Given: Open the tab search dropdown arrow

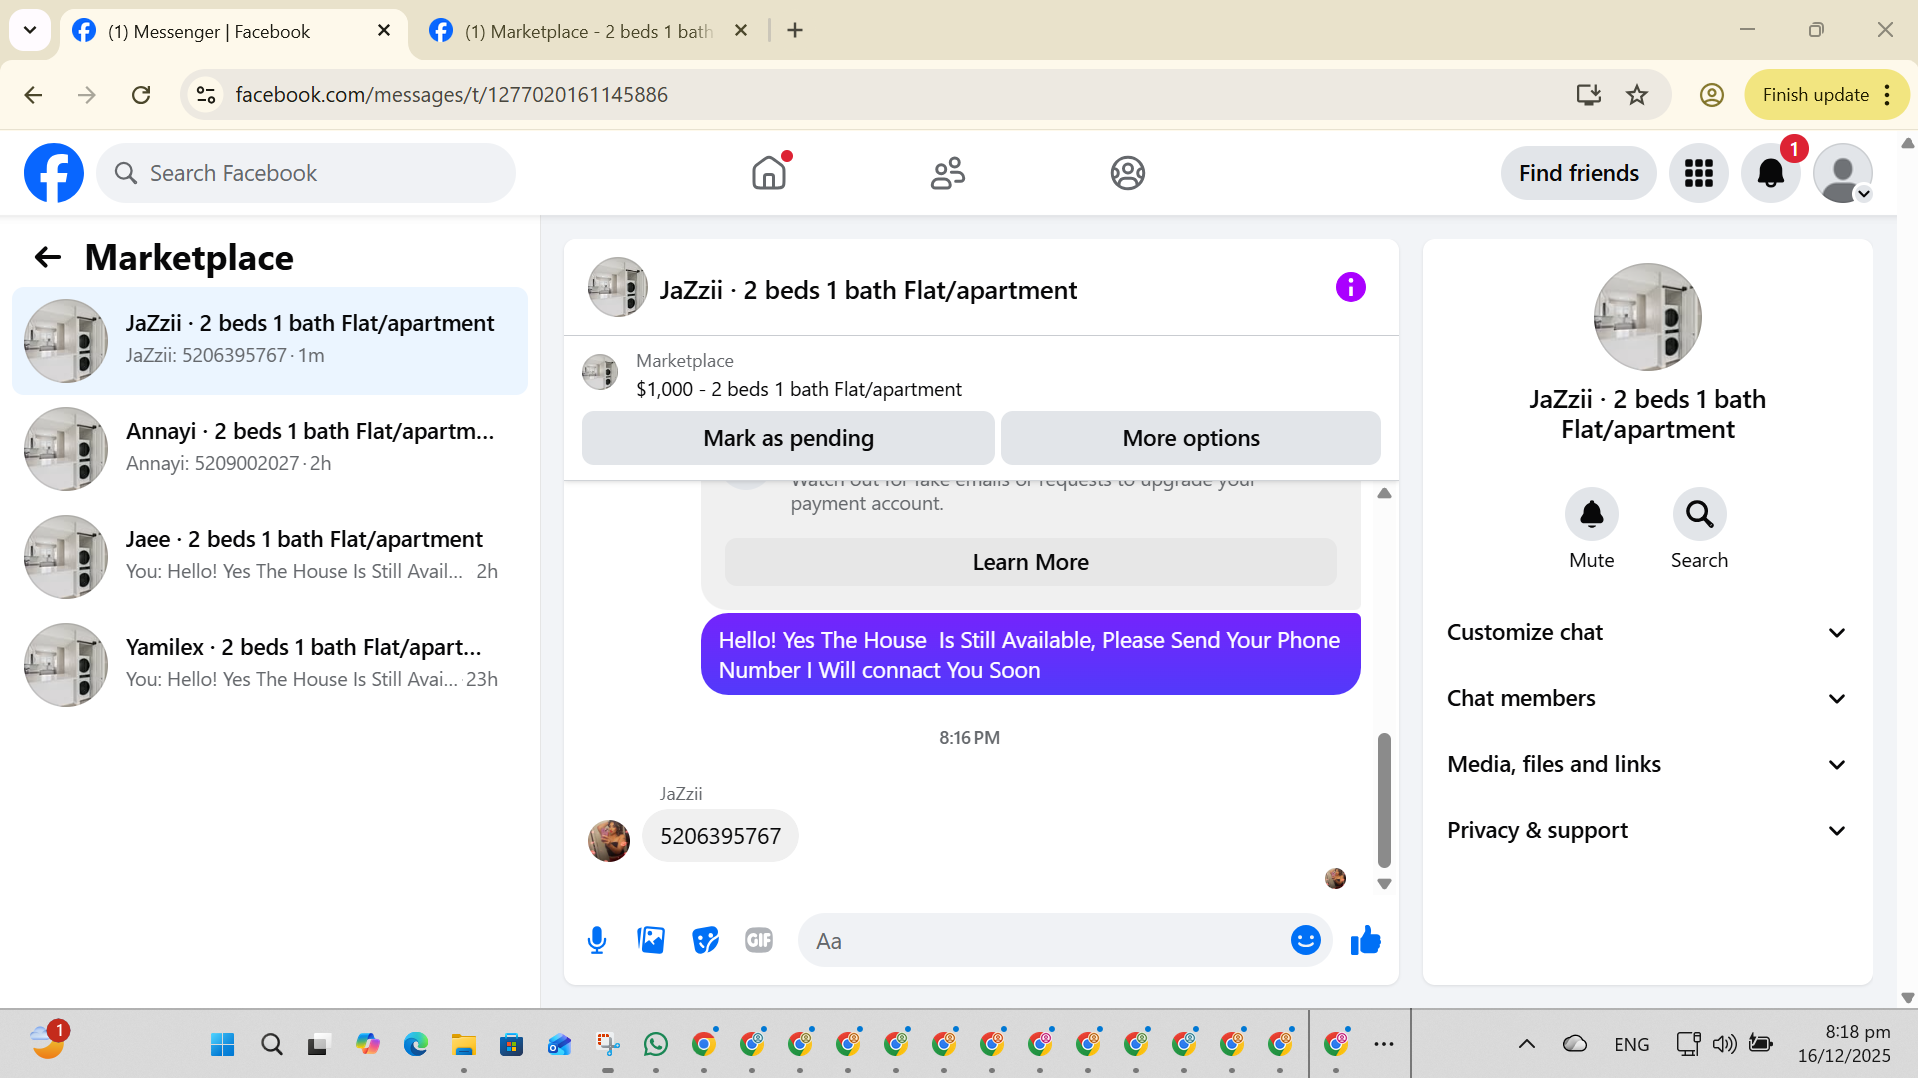Looking at the screenshot, I should 30,31.
